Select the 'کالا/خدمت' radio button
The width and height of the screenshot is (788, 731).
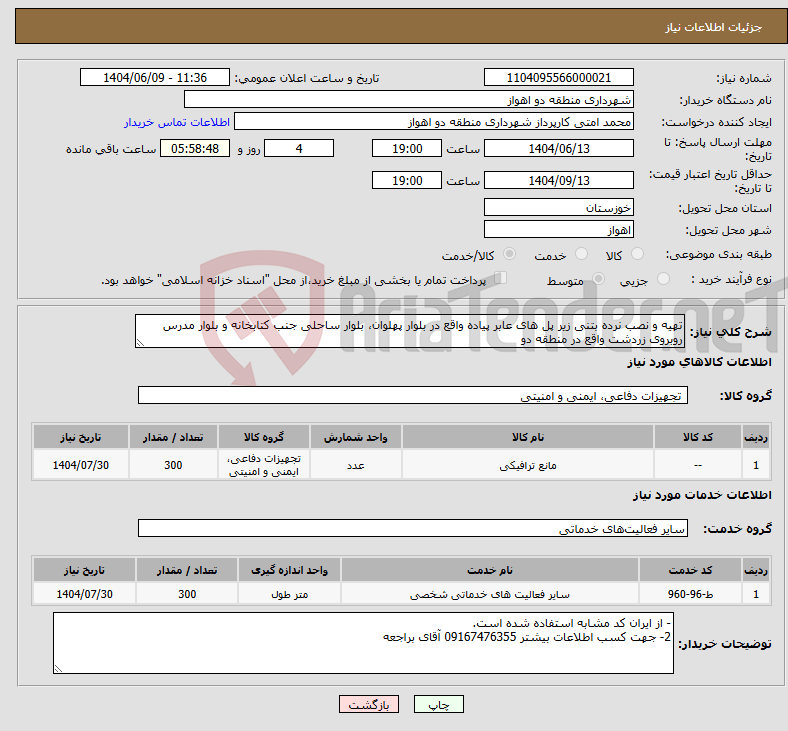[x=510, y=255]
